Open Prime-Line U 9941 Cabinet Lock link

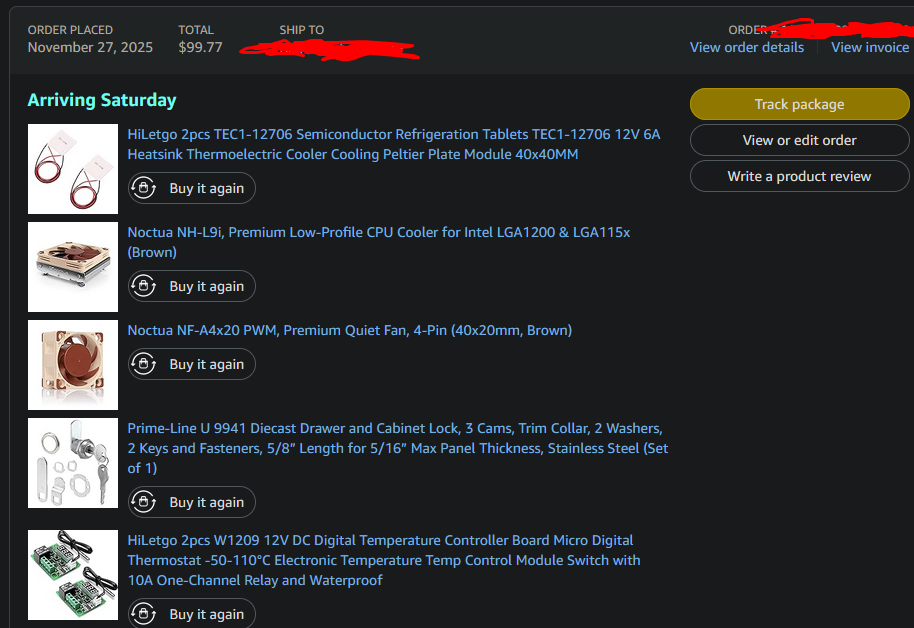coord(398,448)
